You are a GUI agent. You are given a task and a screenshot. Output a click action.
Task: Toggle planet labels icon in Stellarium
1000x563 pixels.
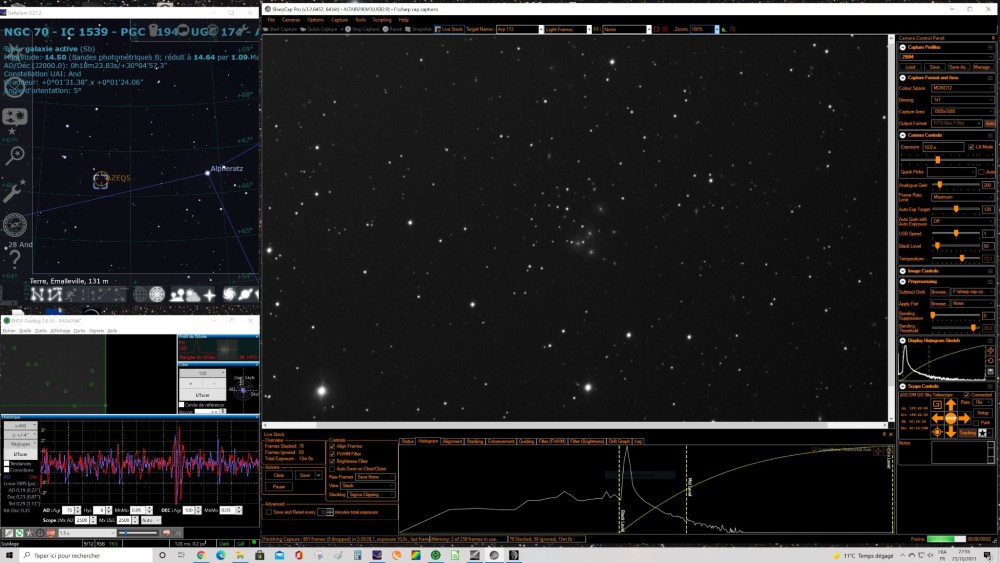click(245, 295)
